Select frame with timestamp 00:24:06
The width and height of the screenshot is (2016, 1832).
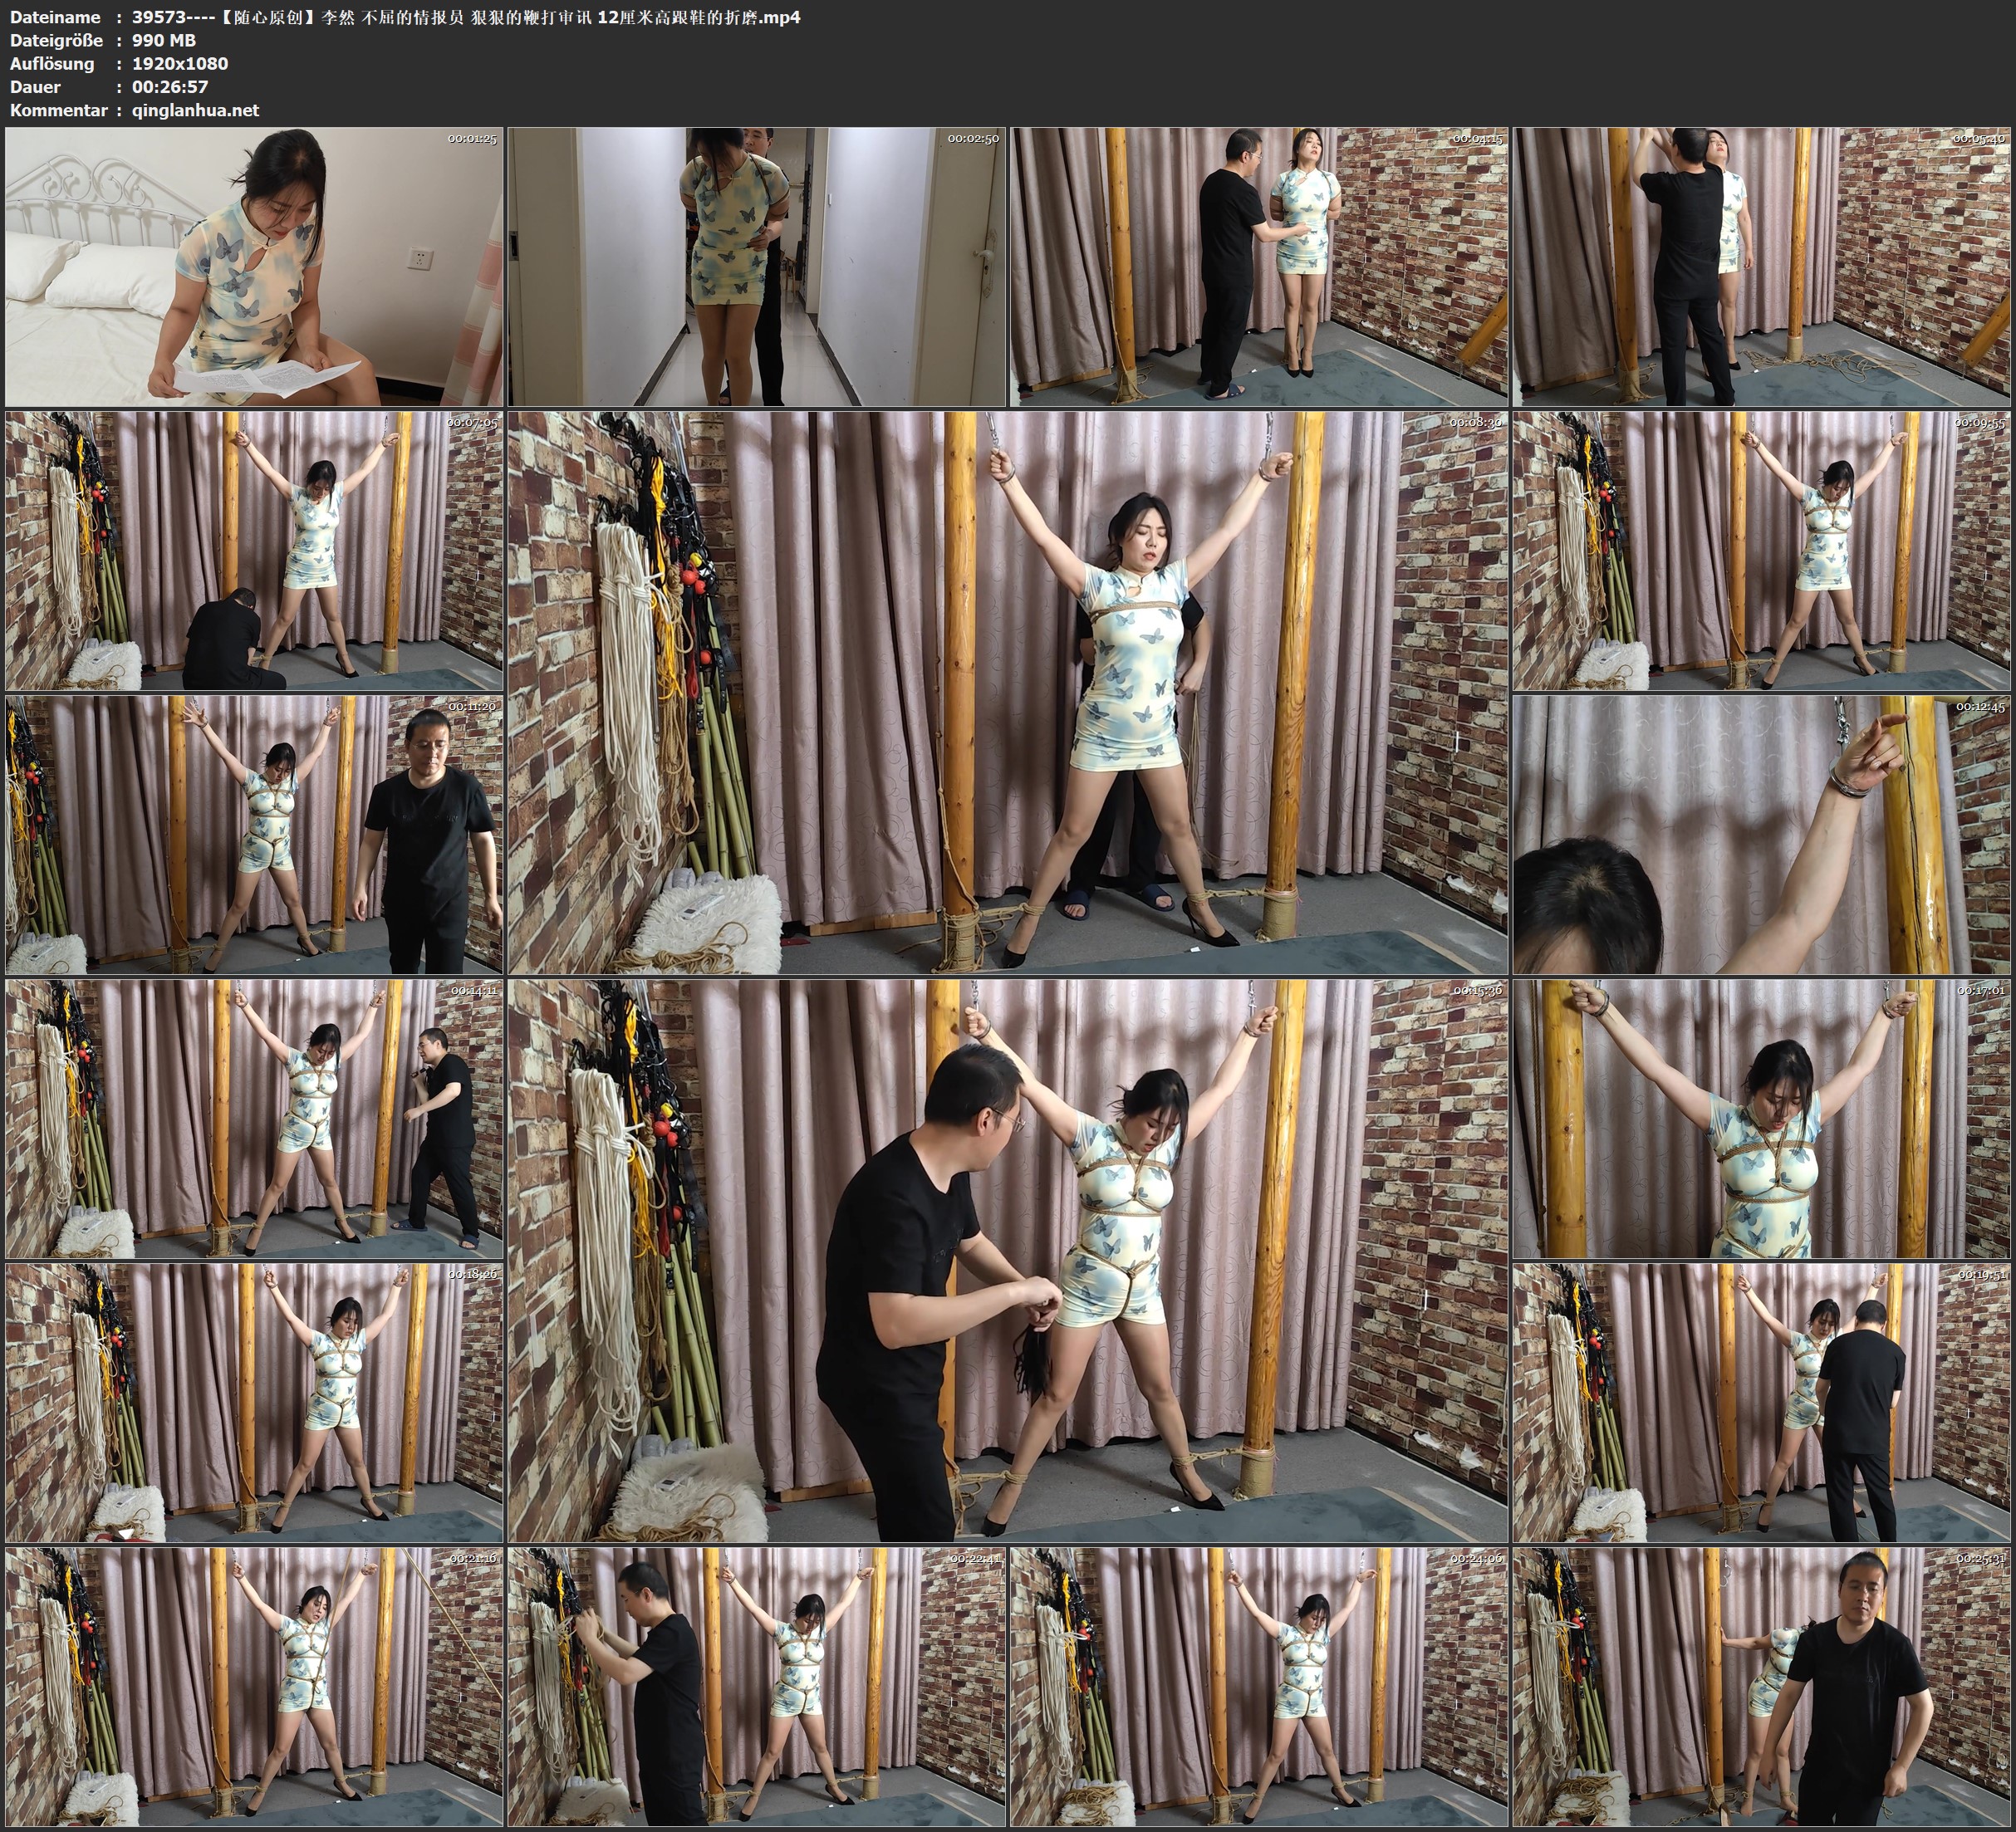pos(1260,1686)
